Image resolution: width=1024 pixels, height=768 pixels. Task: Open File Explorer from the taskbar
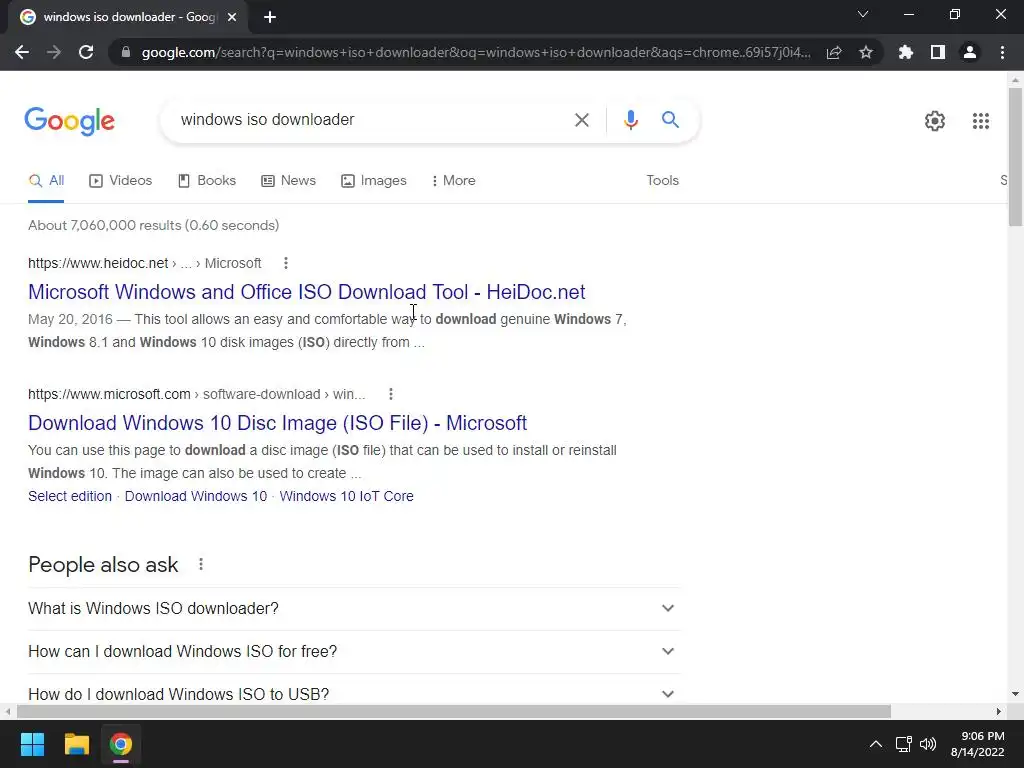(x=76, y=744)
